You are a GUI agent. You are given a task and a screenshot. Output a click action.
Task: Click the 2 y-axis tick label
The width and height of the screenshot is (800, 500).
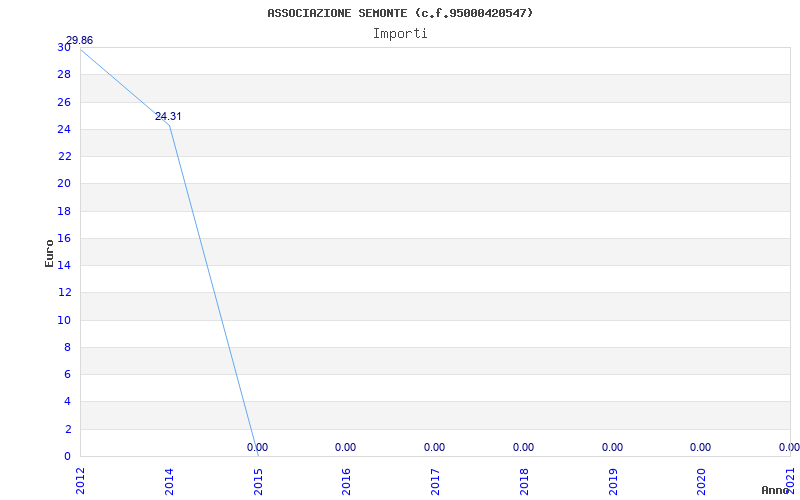click(67, 429)
